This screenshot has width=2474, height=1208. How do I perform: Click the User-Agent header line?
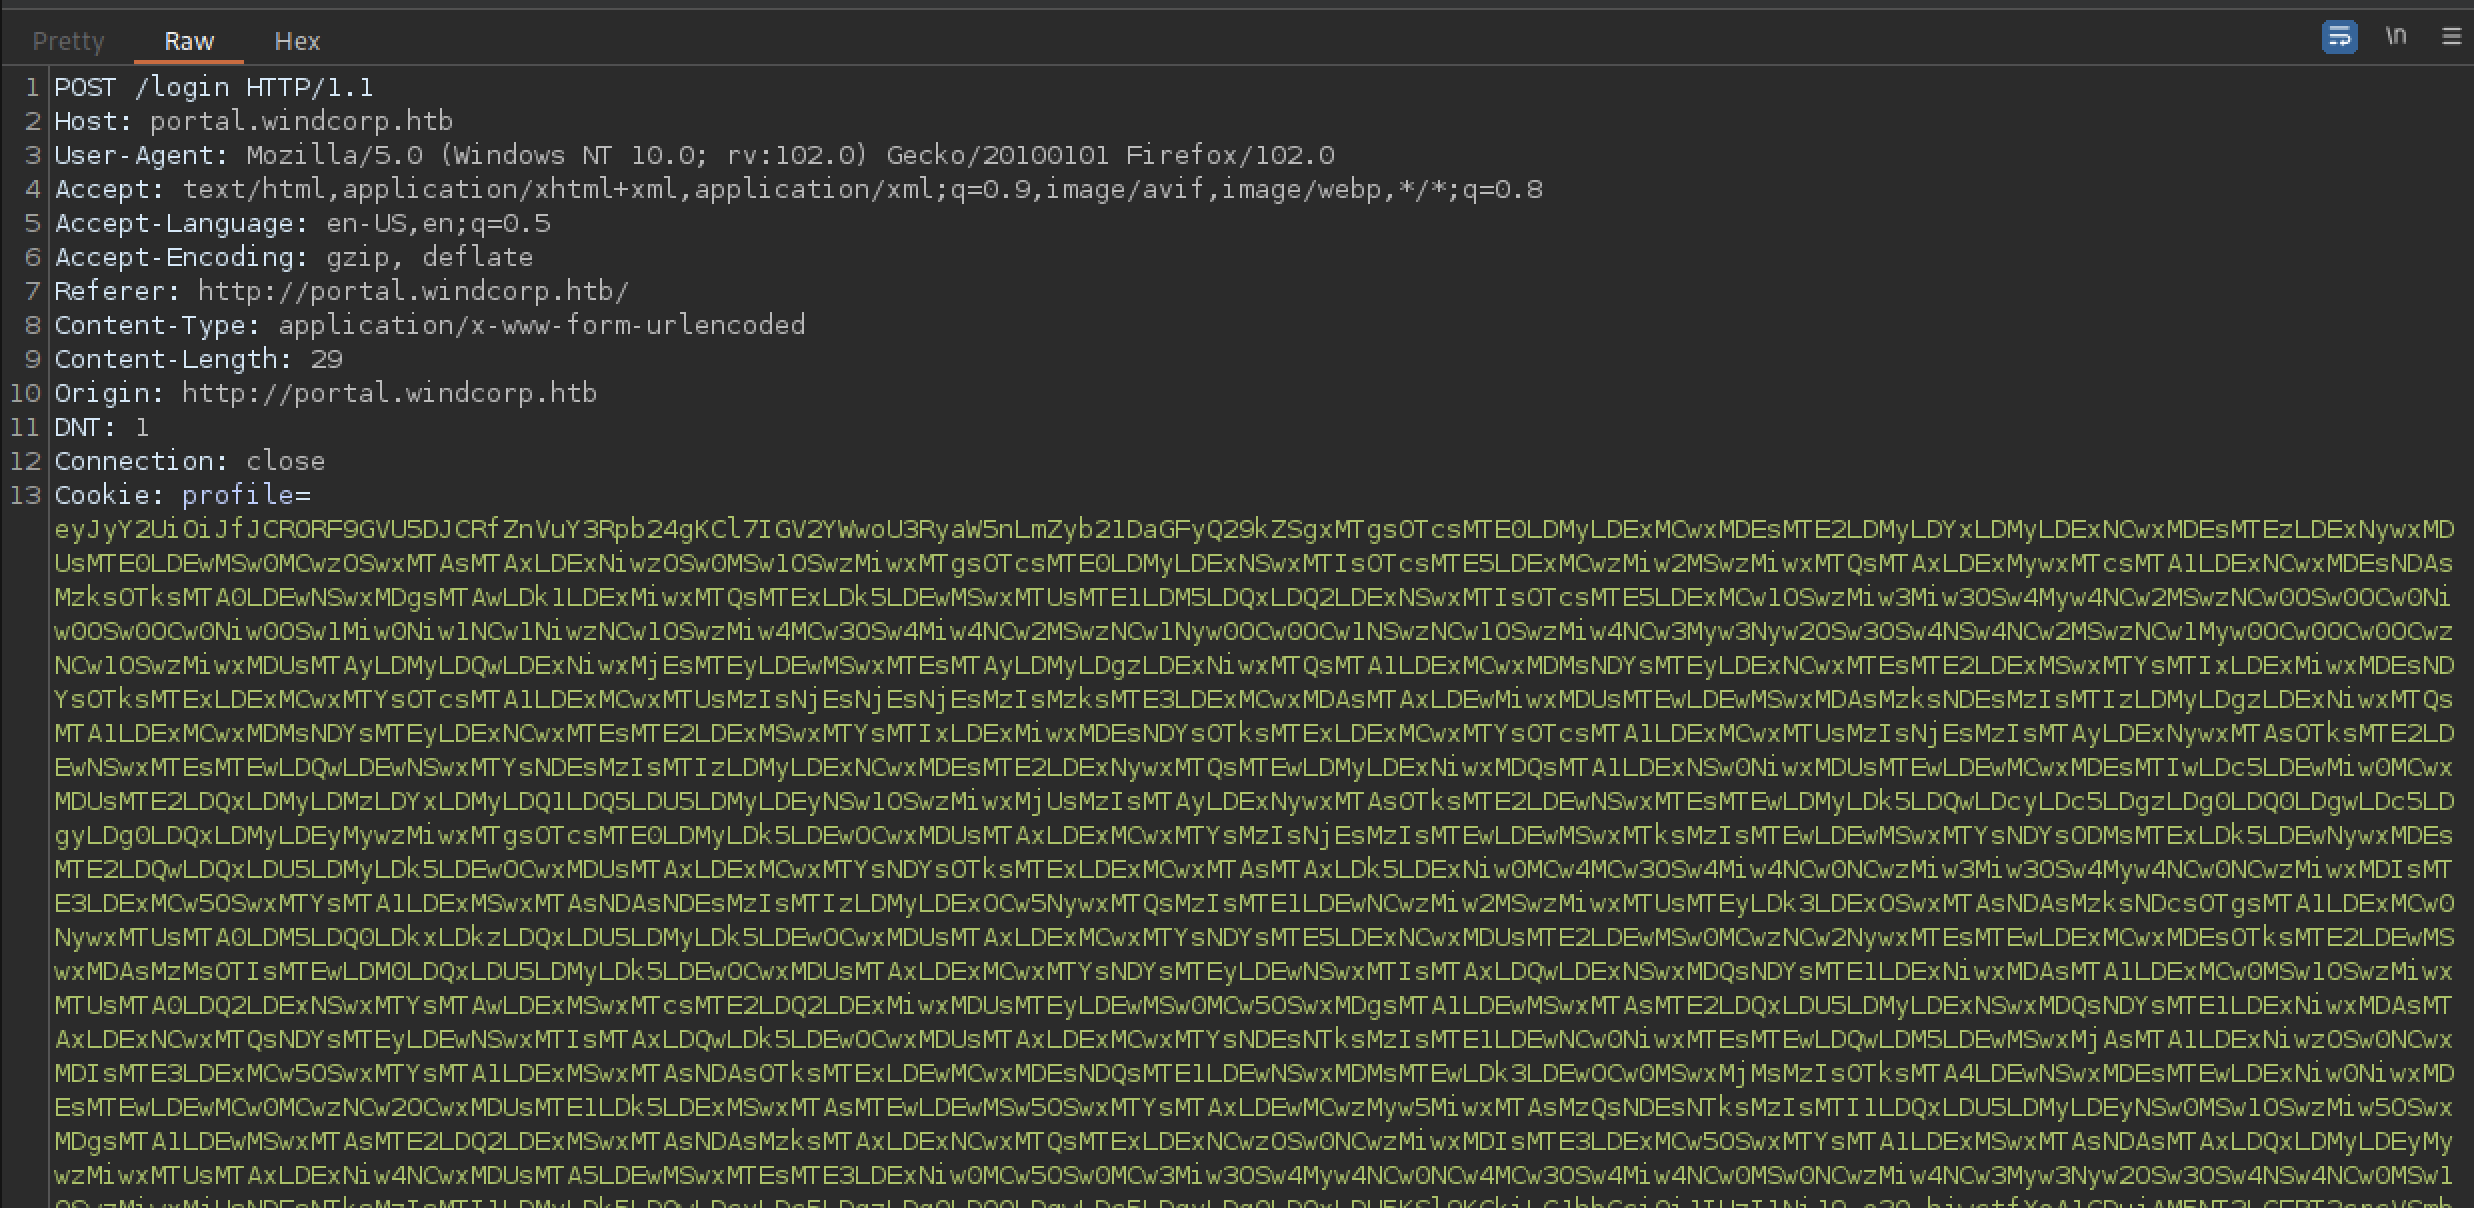pos(693,156)
